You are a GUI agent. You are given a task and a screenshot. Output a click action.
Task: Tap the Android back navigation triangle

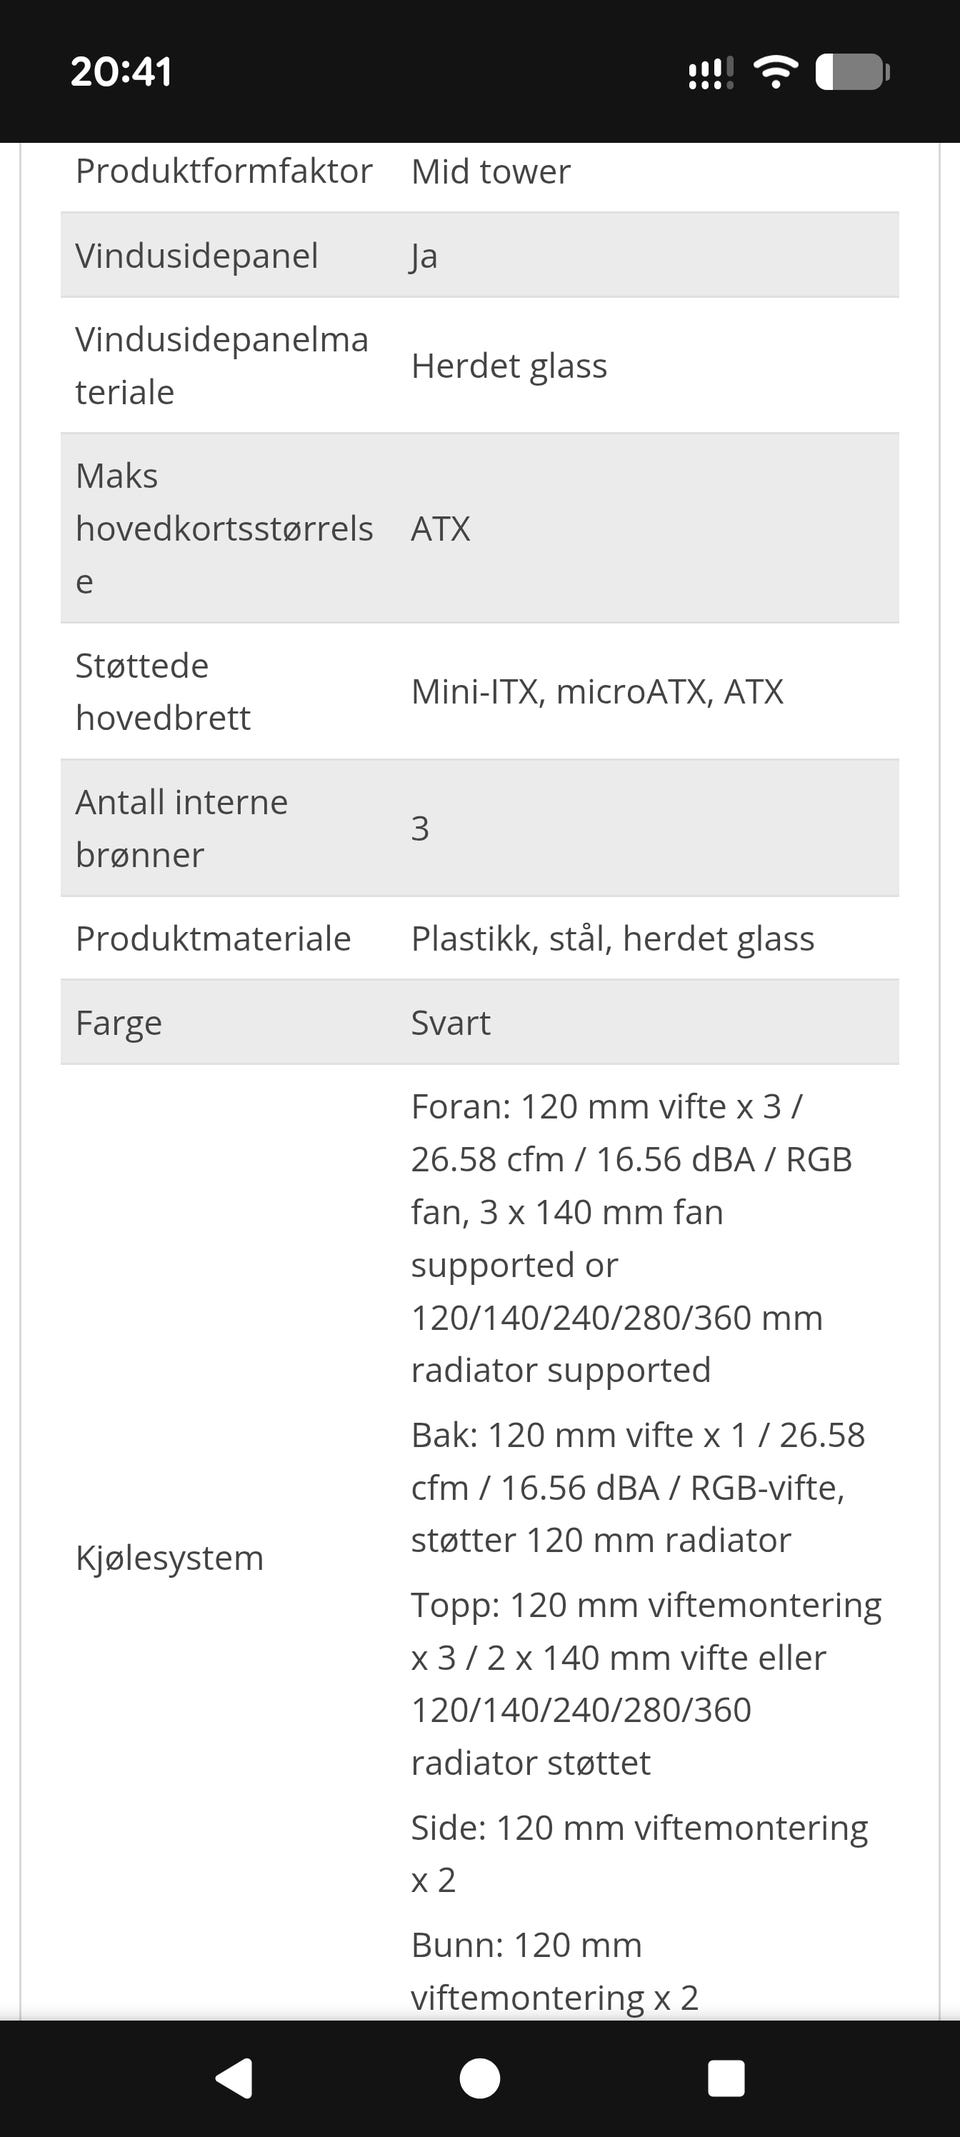click(235, 2077)
